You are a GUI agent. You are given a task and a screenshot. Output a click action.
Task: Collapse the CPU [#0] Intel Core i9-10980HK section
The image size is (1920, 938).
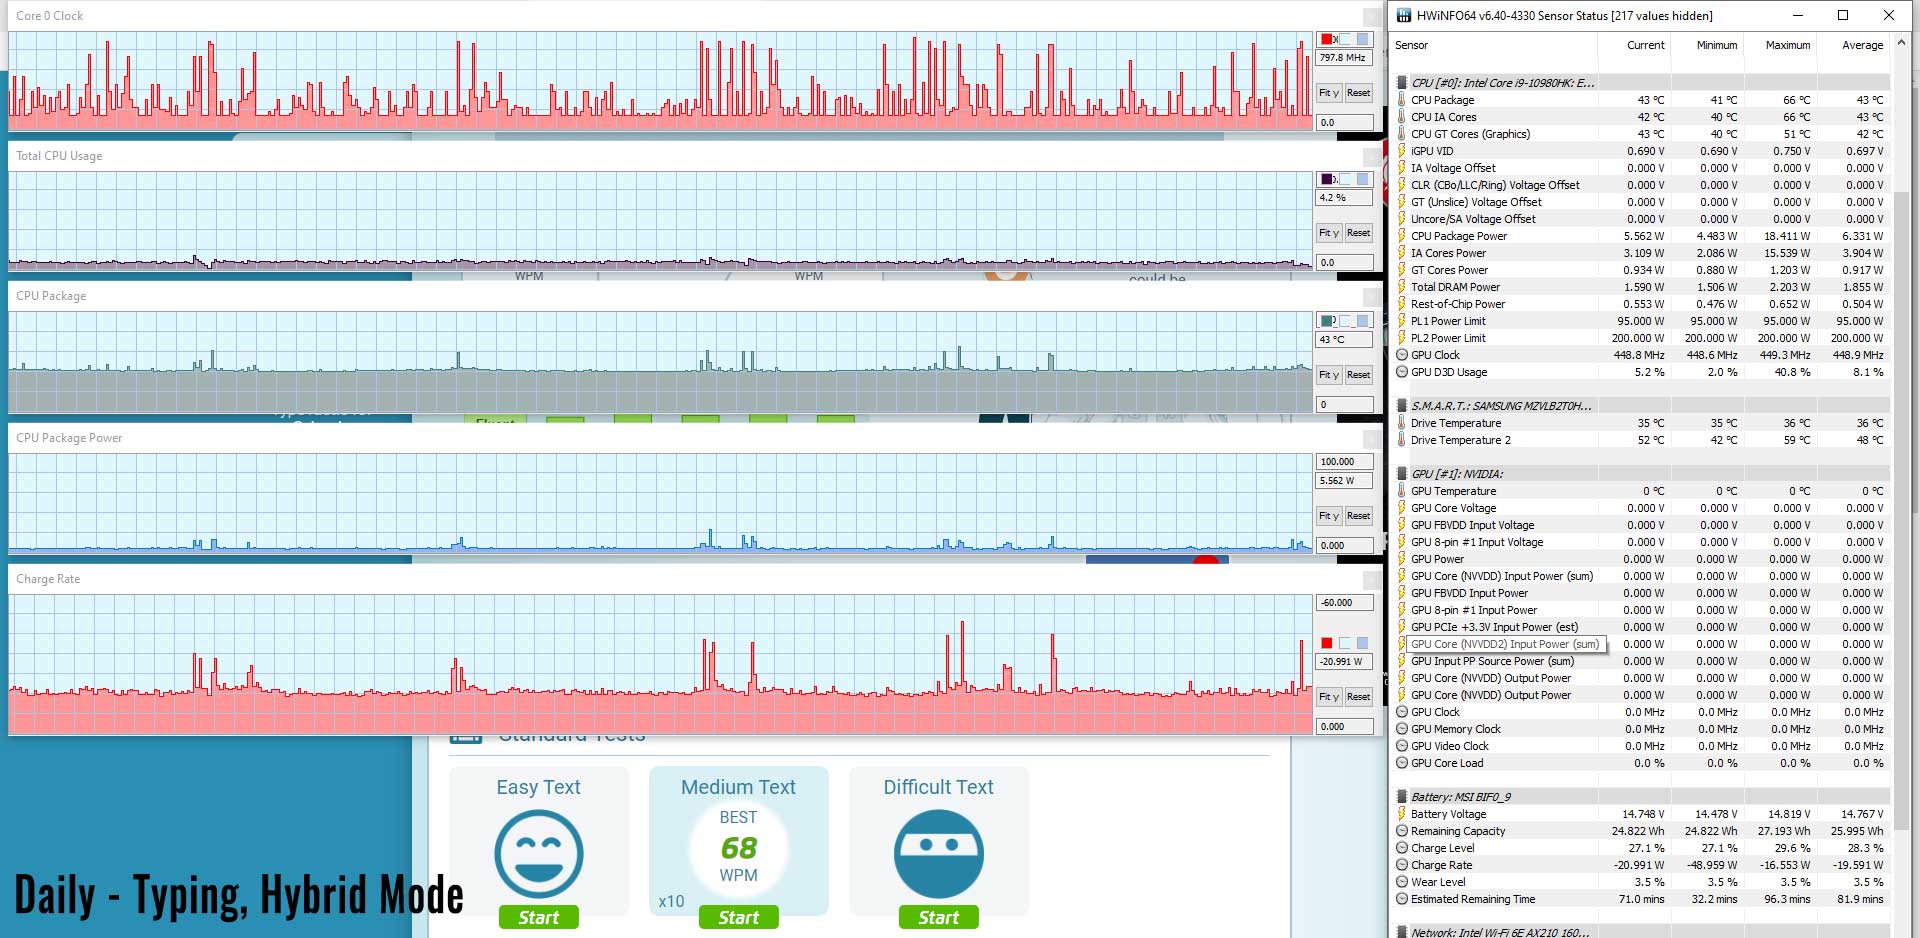(1402, 83)
